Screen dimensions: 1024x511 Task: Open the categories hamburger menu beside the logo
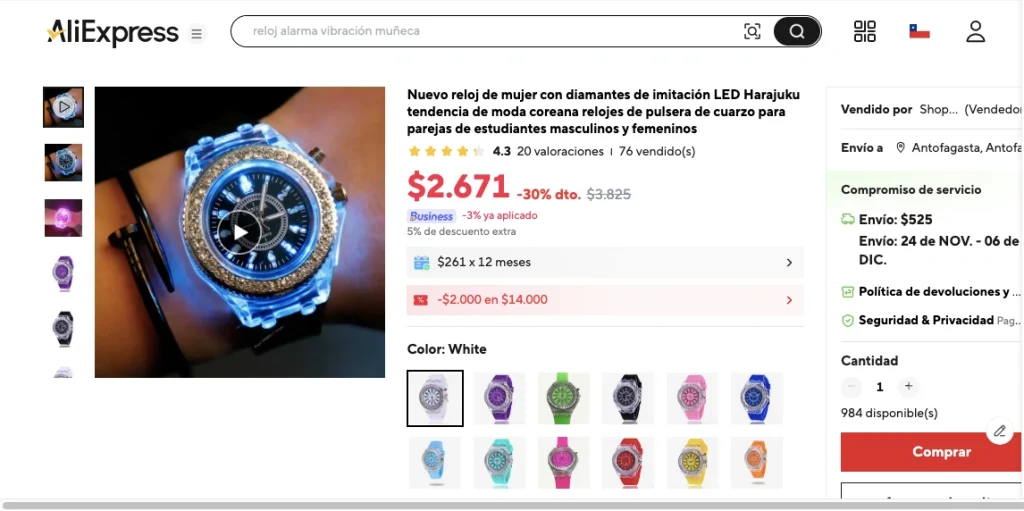[x=196, y=33]
